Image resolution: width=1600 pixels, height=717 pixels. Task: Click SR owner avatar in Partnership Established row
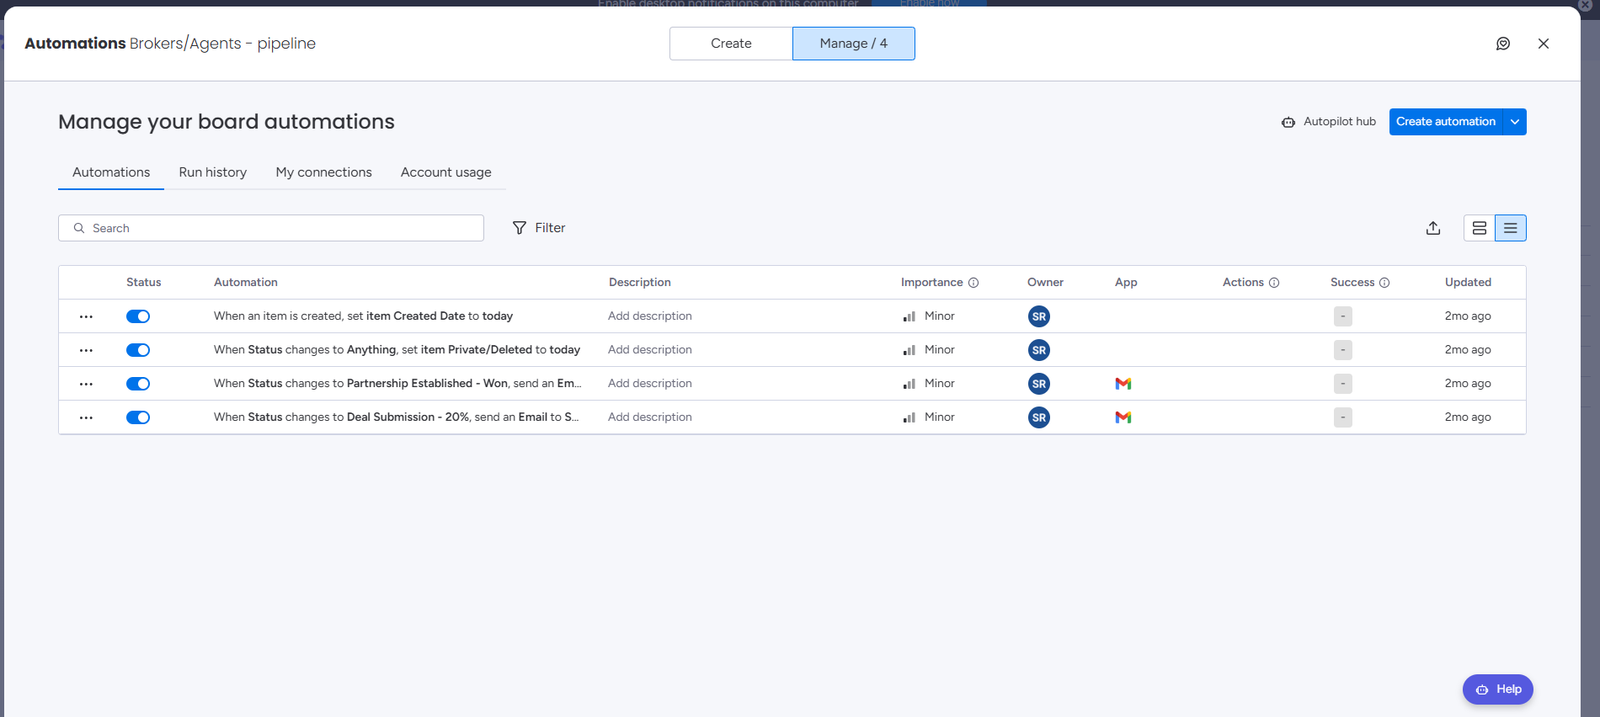click(1039, 384)
